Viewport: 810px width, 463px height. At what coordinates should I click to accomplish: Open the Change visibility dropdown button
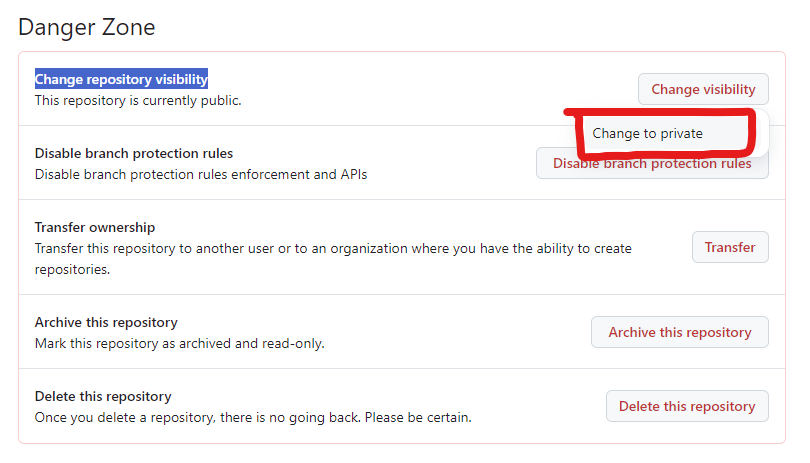[703, 89]
